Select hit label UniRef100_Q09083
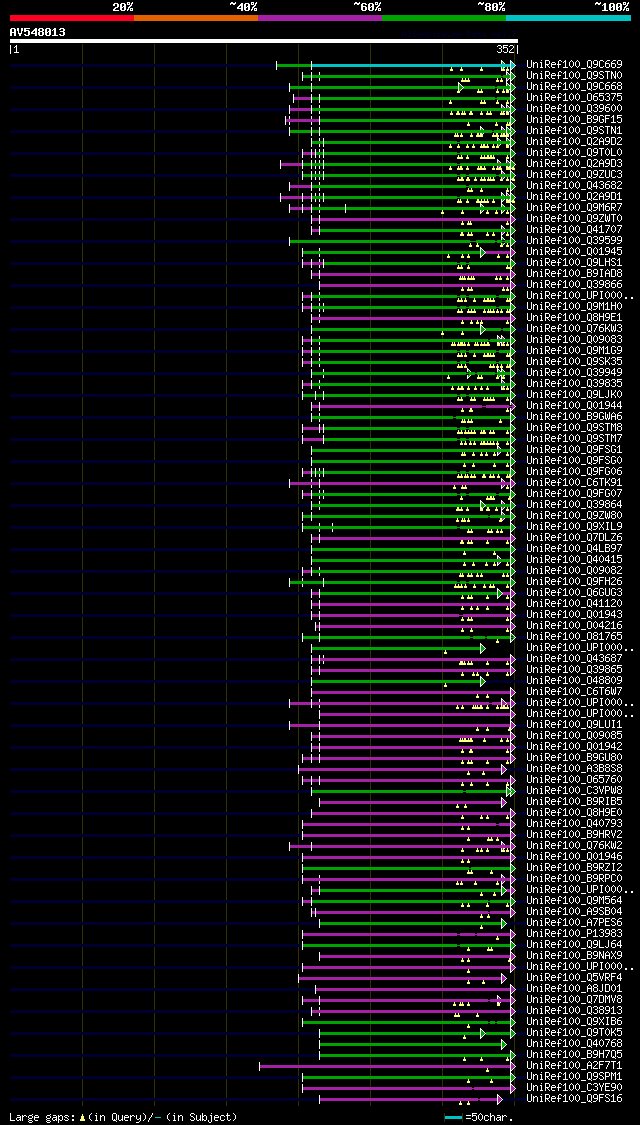 (574, 339)
